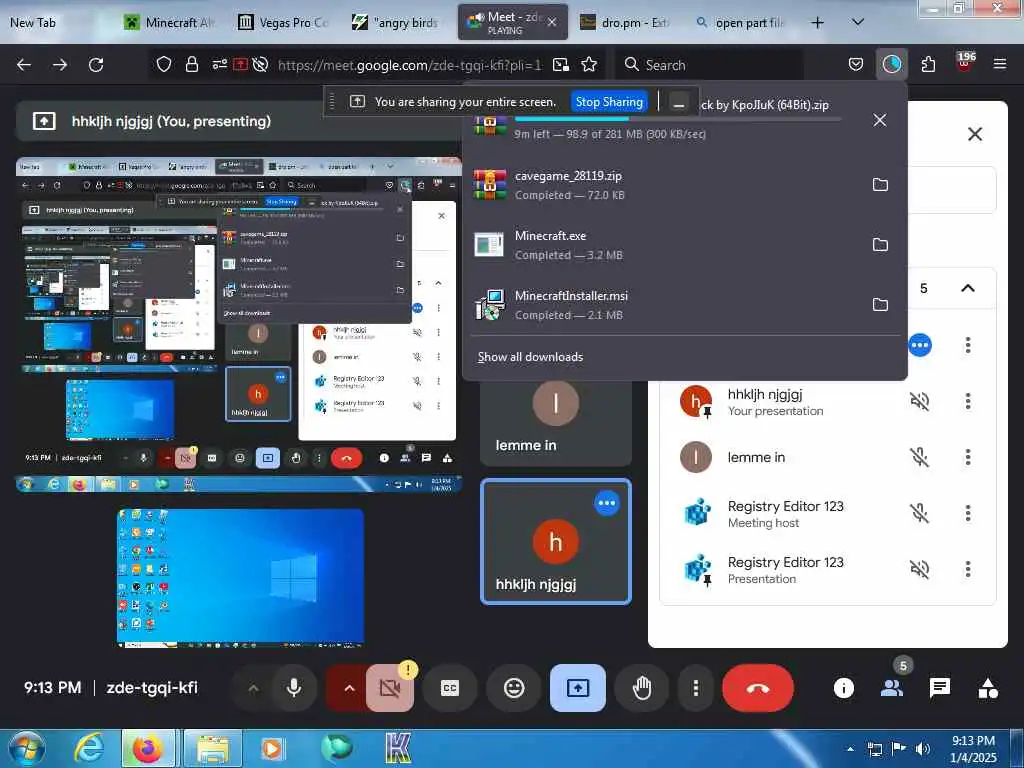Open options for Registry Editor 123 Presentation
The width and height of the screenshot is (1024, 768).
[968, 569]
